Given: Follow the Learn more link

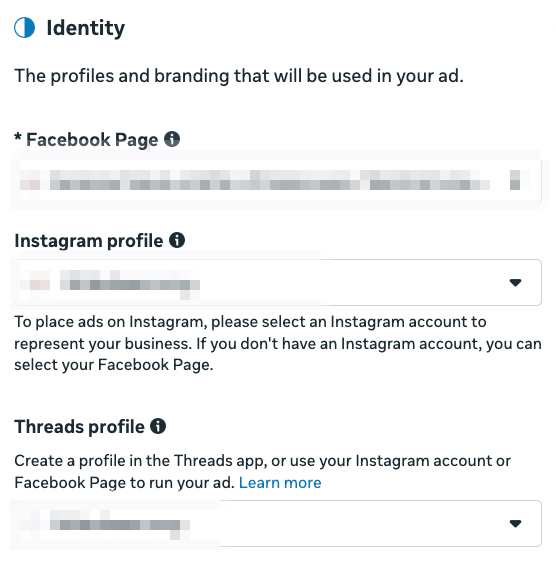Looking at the screenshot, I should click(280, 483).
